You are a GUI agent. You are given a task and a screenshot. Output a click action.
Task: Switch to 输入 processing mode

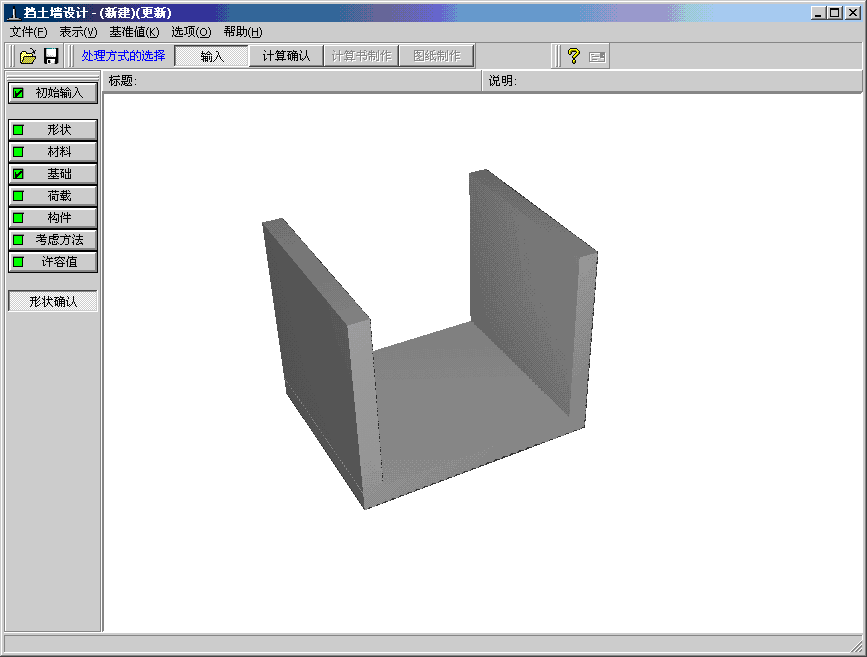211,56
